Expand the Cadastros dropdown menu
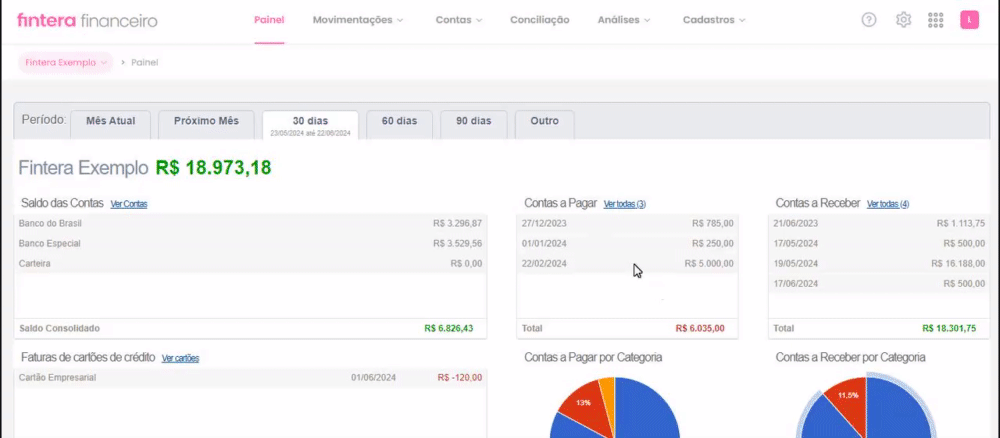Image resolution: width=1000 pixels, height=438 pixels. [714, 20]
